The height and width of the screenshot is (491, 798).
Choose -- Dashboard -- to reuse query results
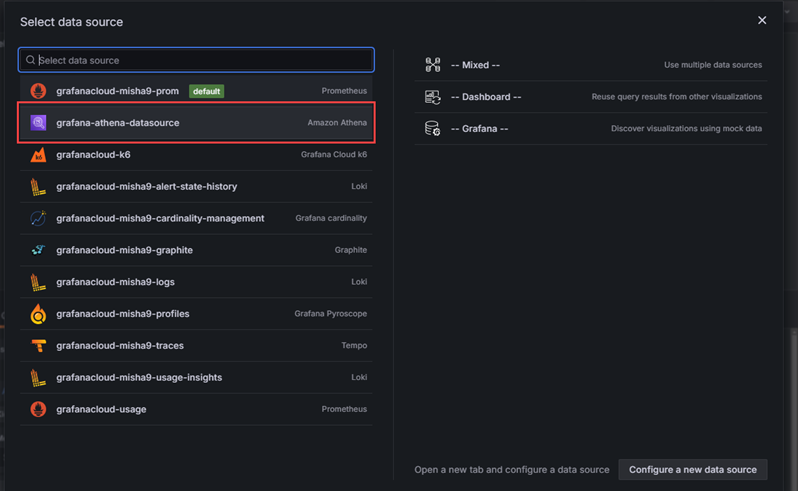[x=486, y=97]
